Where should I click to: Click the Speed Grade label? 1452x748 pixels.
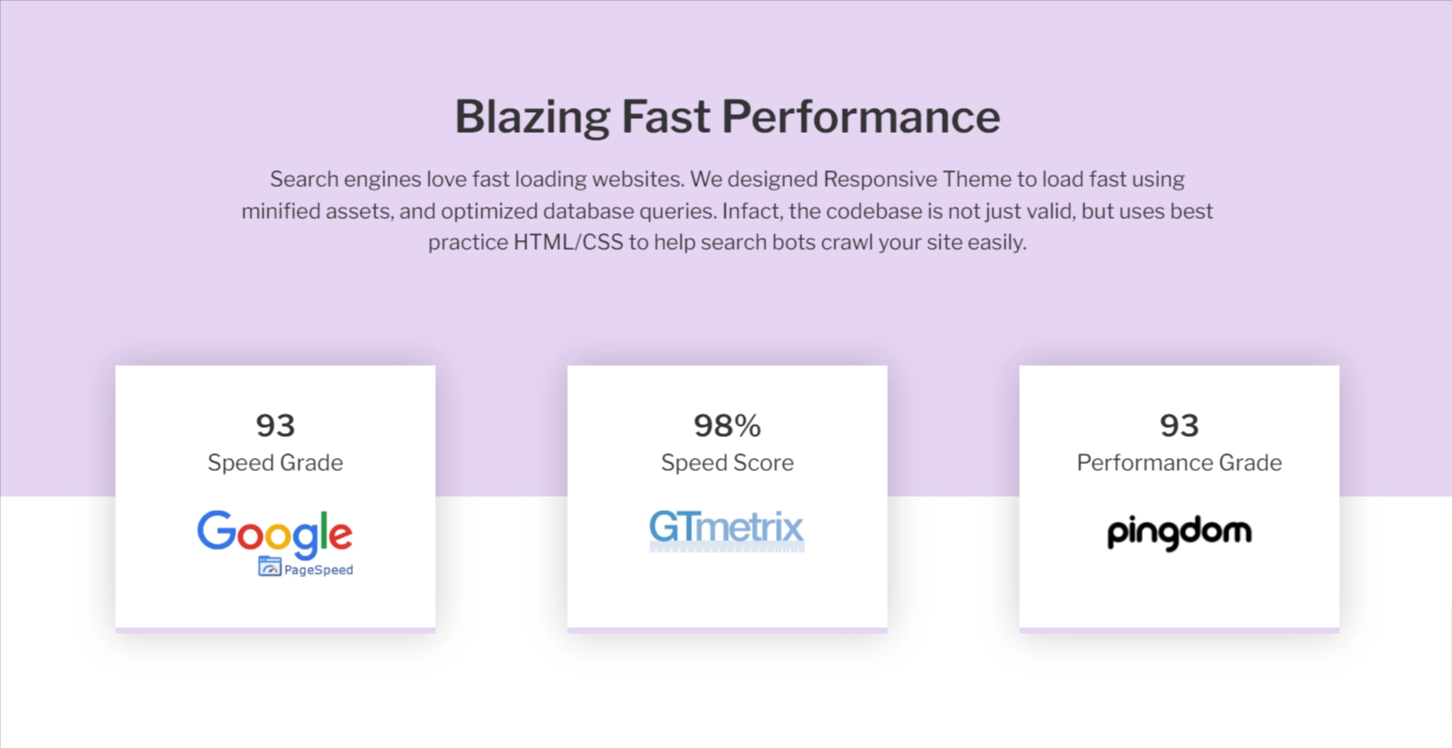point(275,462)
